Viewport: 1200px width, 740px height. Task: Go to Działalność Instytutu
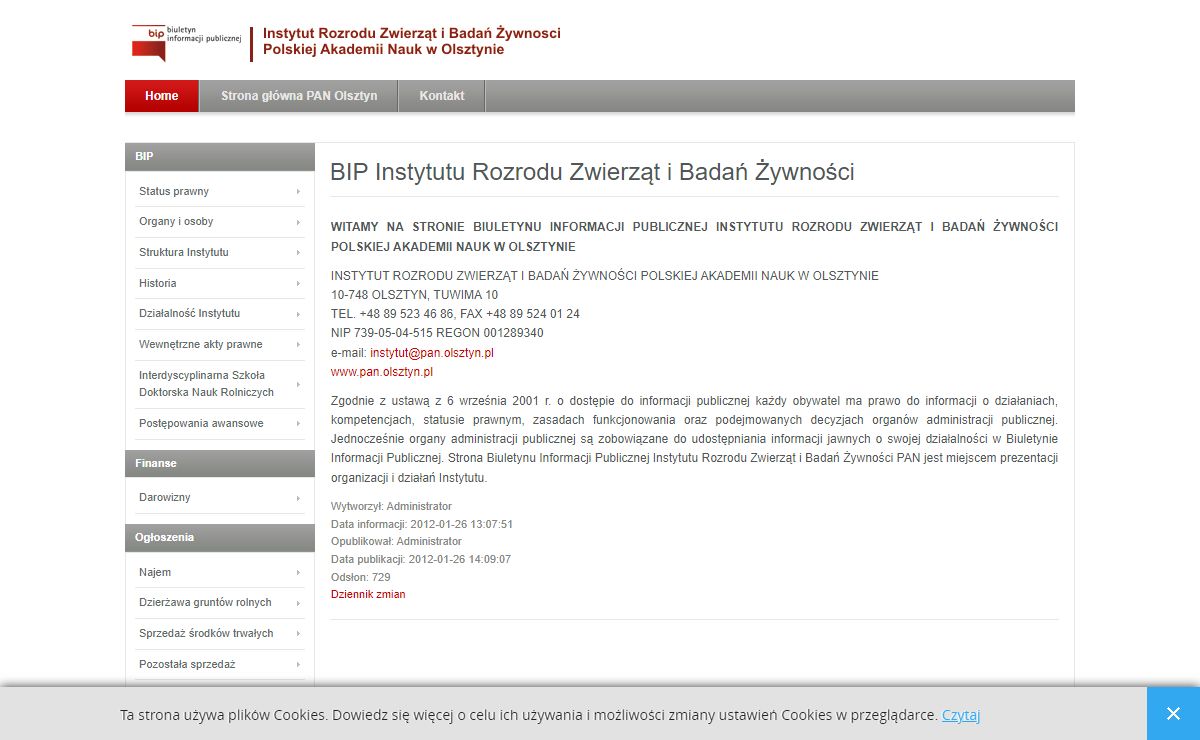tap(220, 313)
